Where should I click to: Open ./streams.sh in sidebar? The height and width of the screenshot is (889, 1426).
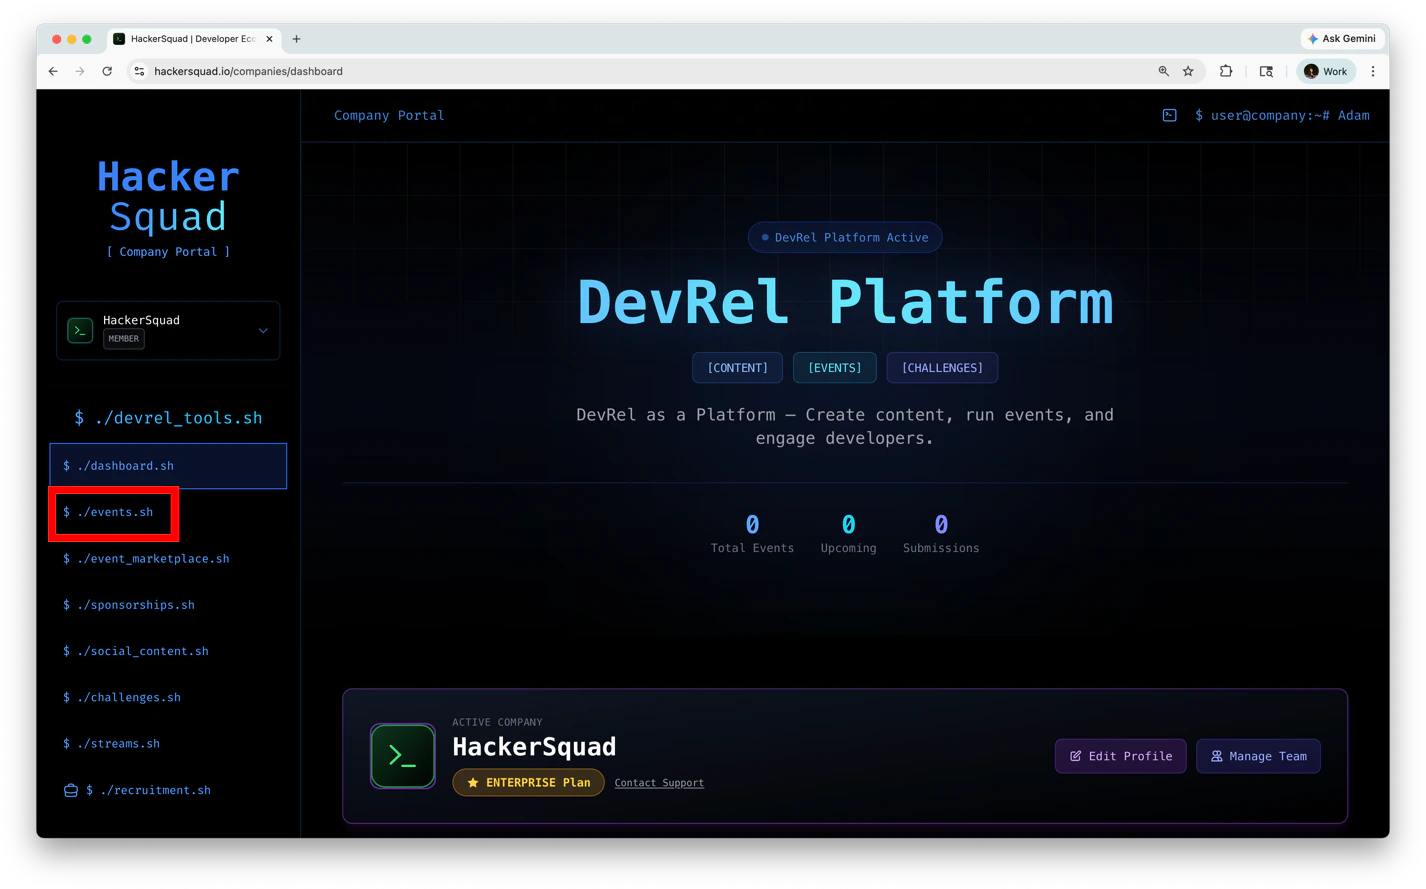[168, 743]
